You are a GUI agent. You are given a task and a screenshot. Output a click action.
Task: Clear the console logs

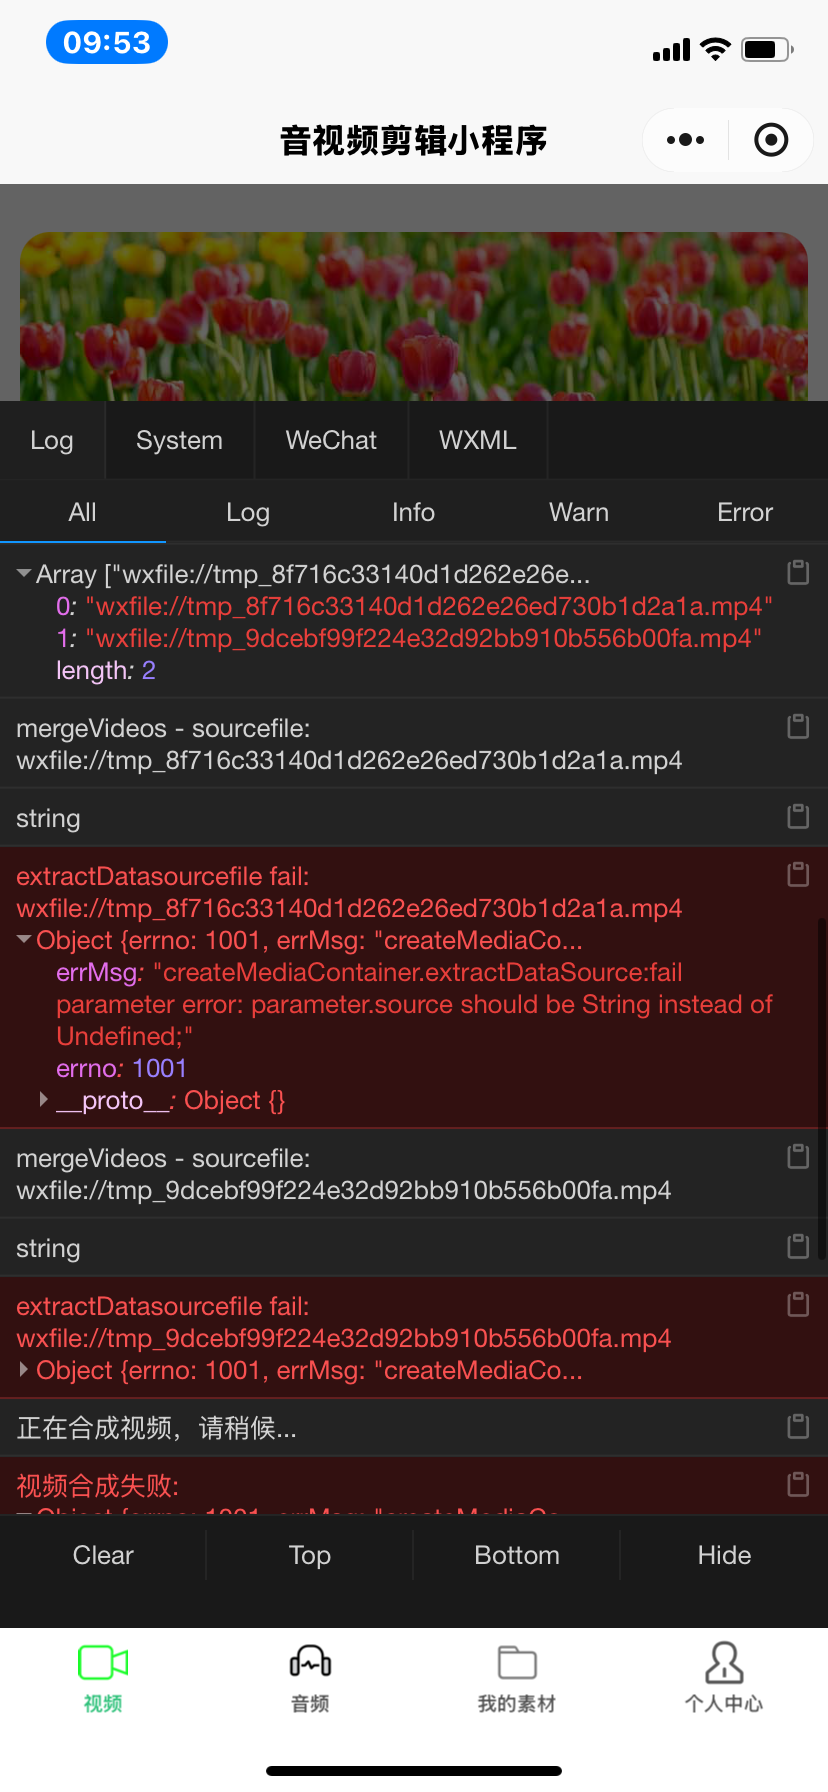(103, 1555)
